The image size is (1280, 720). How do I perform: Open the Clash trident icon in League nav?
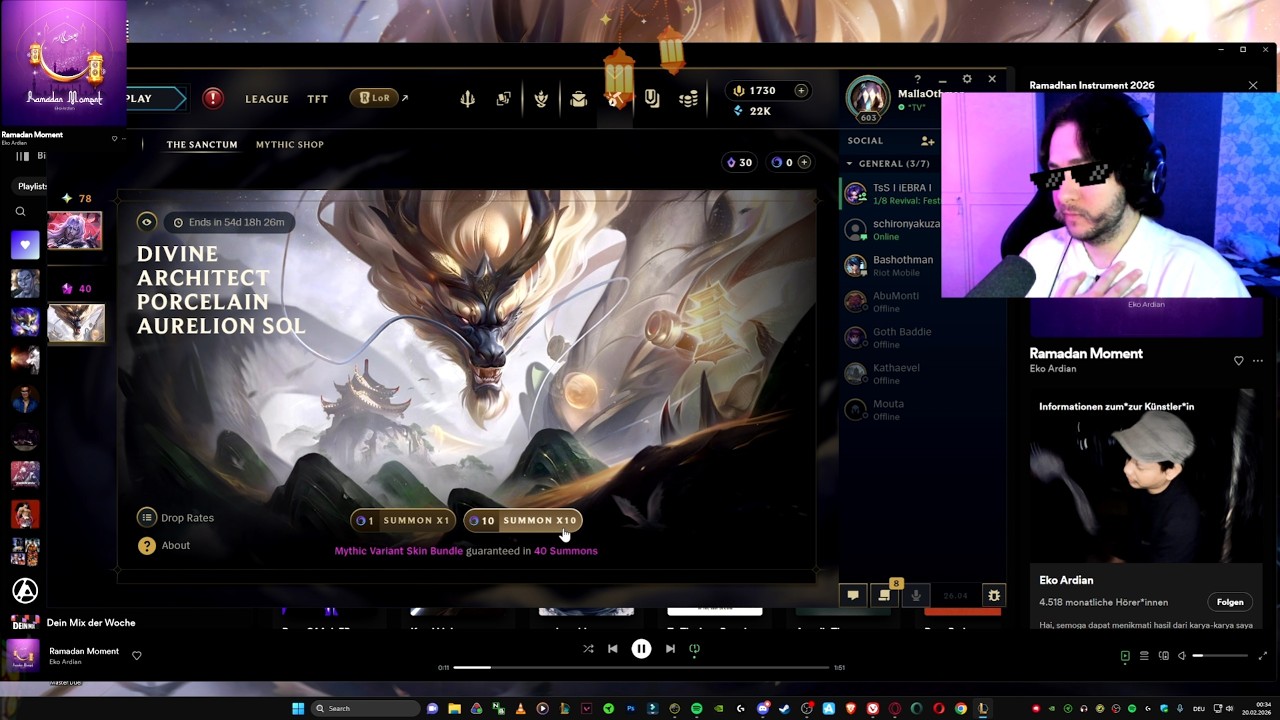point(467,98)
